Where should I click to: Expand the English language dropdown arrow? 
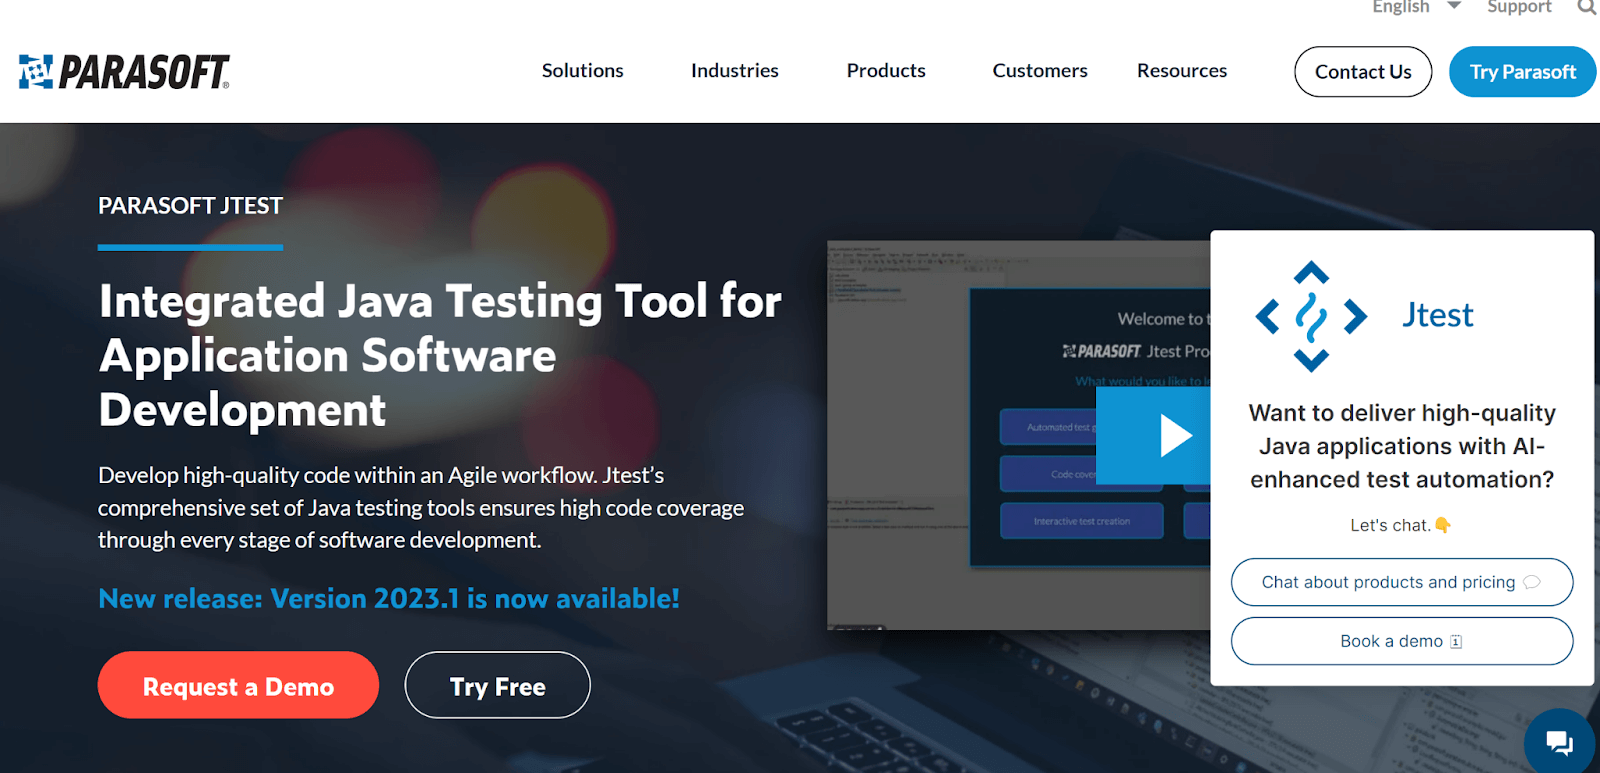[1454, 6]
